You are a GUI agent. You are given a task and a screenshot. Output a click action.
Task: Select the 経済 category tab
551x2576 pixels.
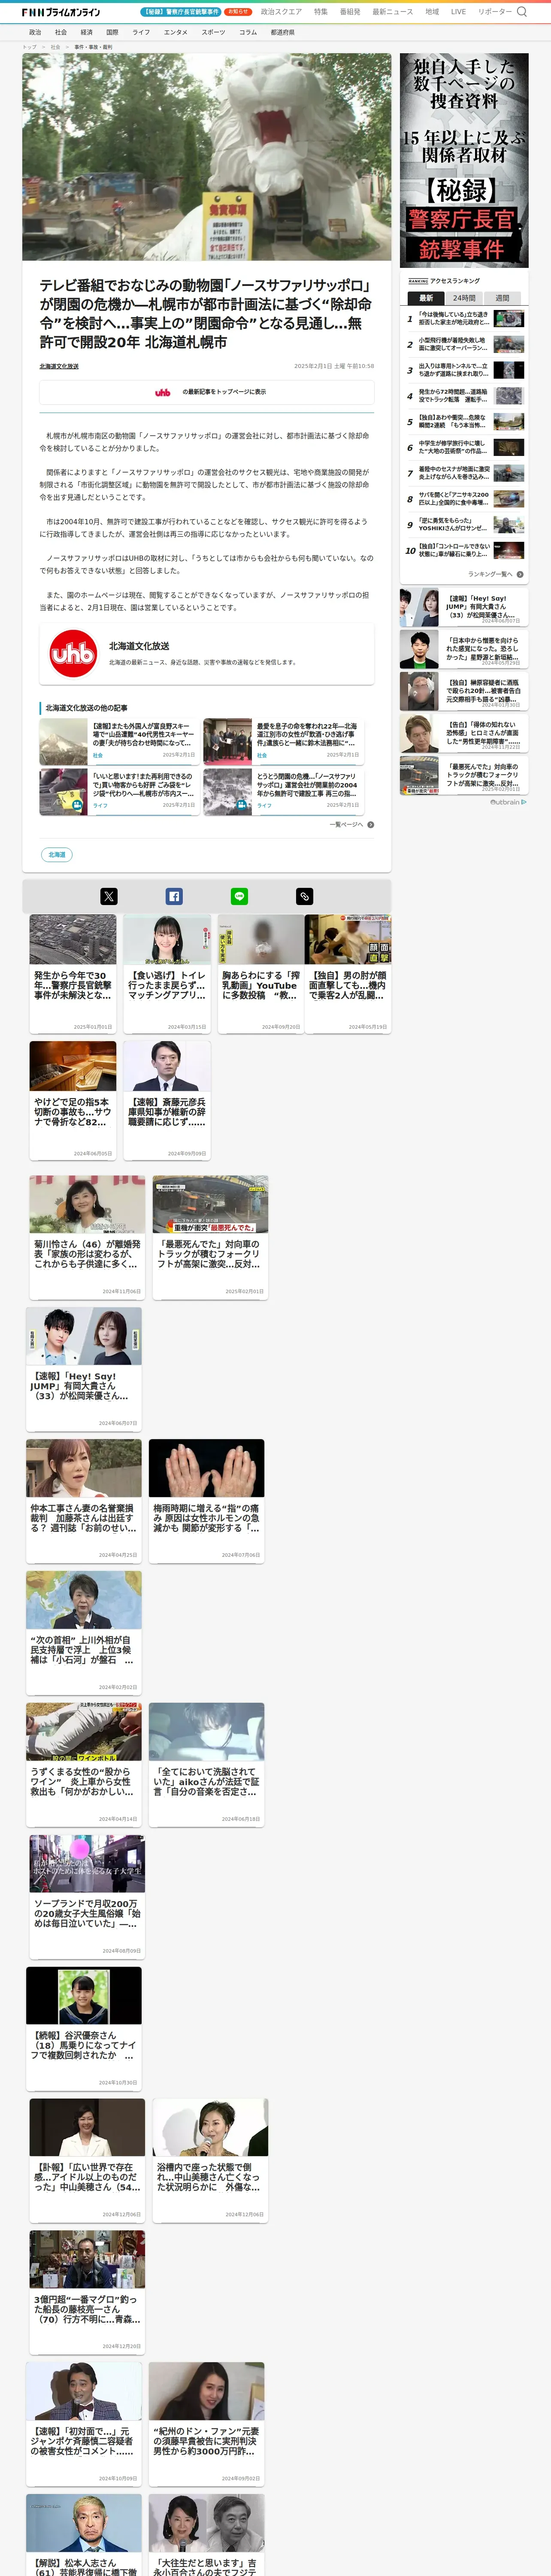87,32
